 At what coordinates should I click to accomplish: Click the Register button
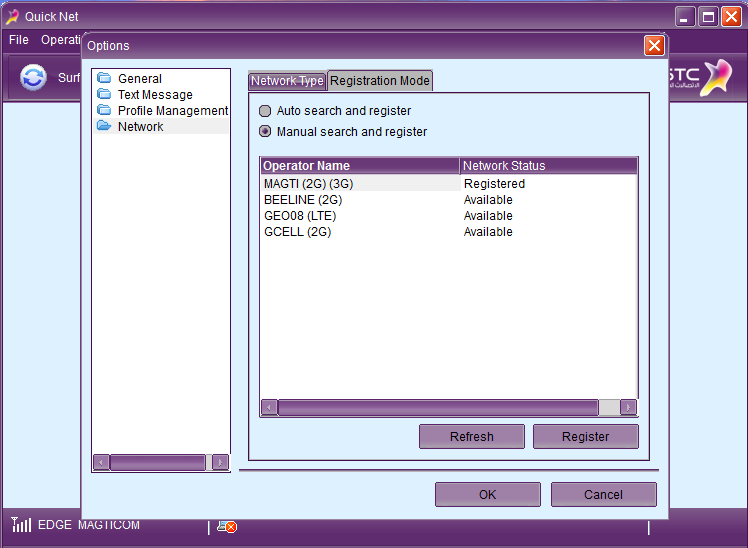click(585, 436)
